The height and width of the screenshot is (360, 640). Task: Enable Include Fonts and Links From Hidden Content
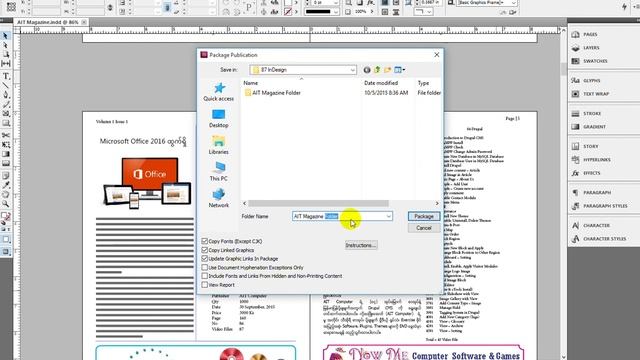tap(204, 276)
